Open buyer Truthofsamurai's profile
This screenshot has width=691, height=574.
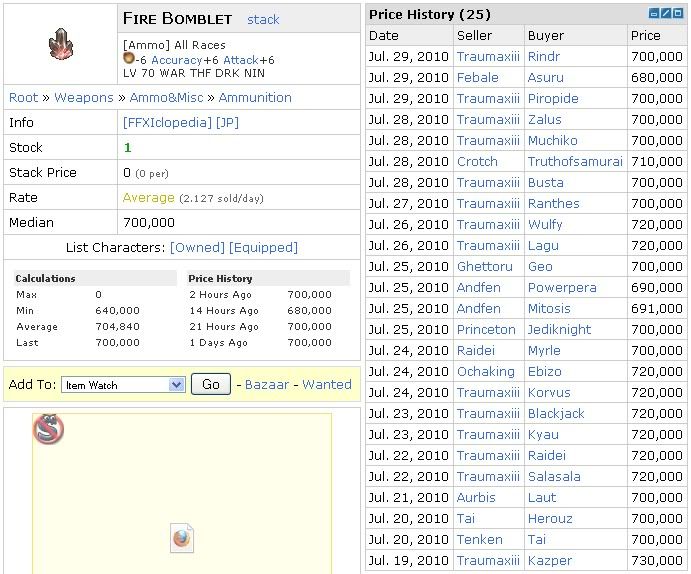point(575,162)
